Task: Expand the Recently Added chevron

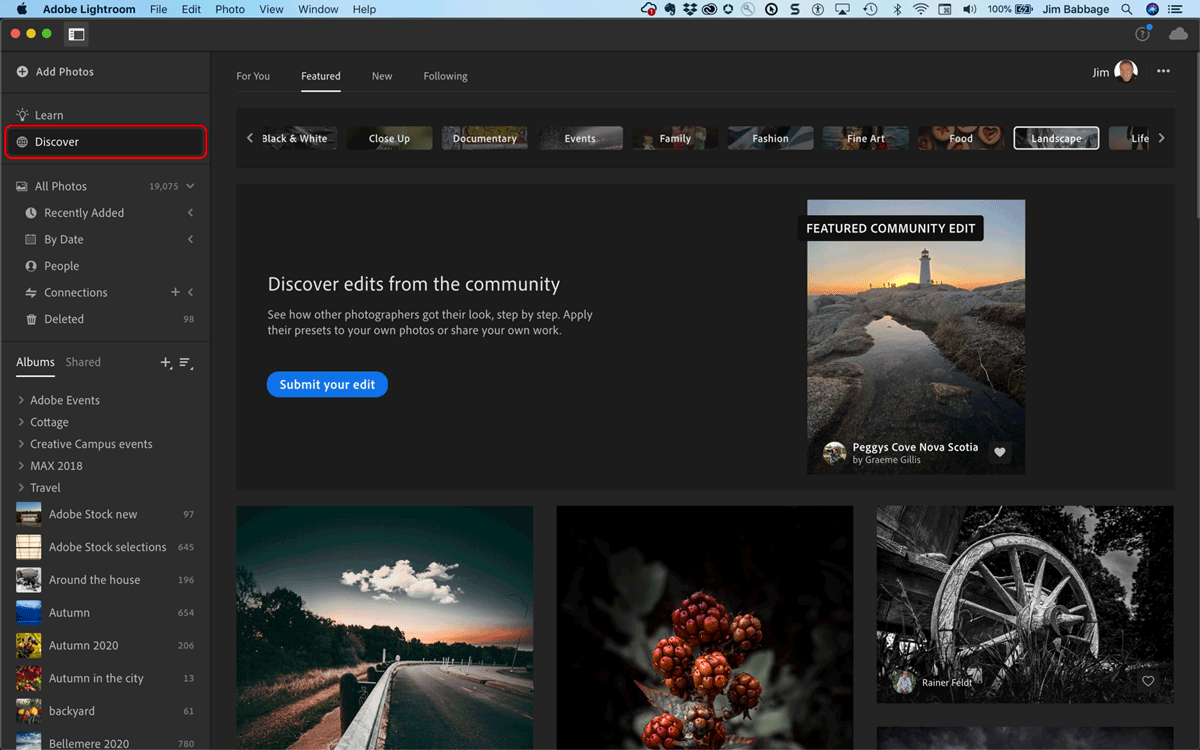Action: click(190, 213)
